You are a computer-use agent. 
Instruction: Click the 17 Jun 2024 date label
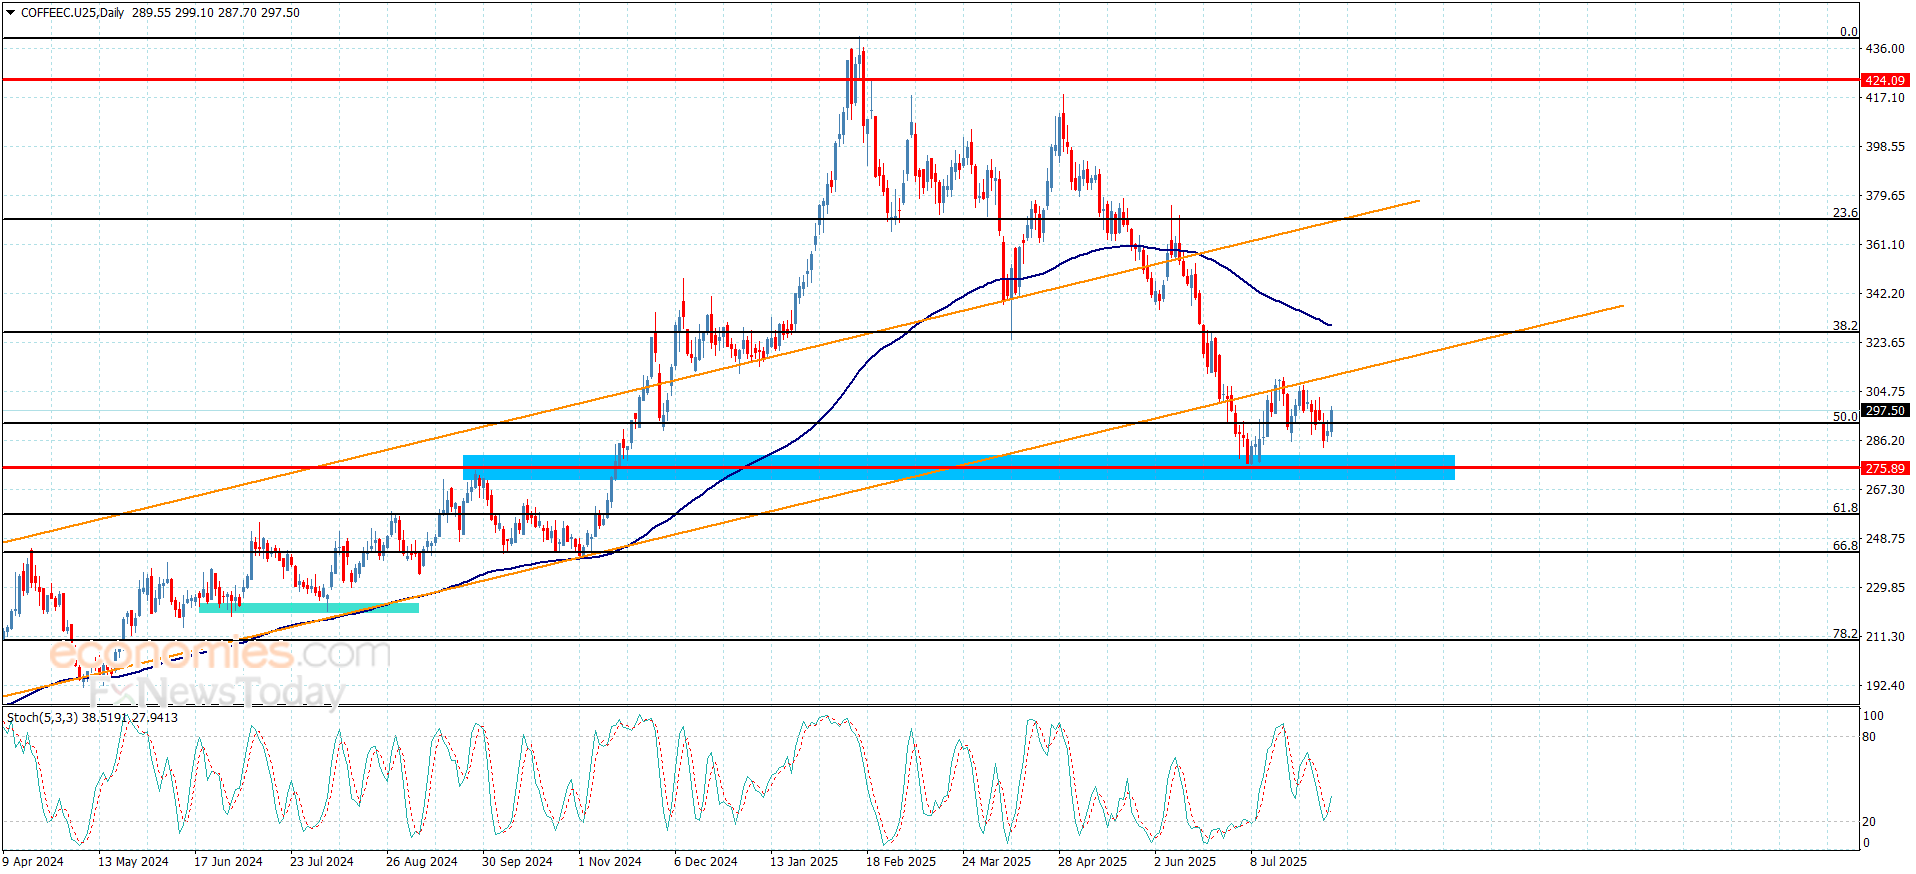click(228, 861)
